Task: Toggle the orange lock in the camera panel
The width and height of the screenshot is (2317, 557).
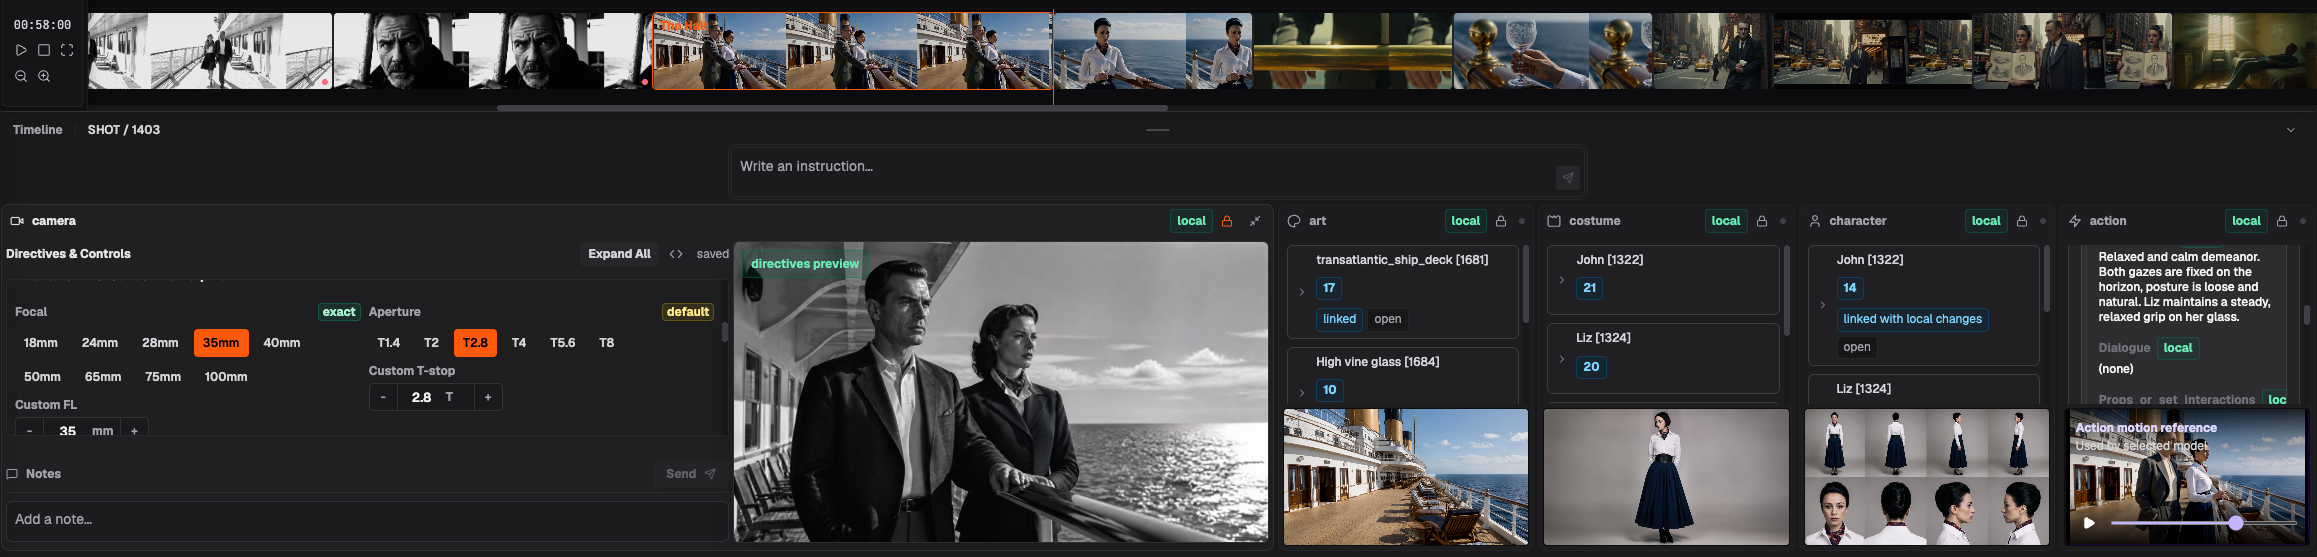Action: click(x=1227, y=221)
